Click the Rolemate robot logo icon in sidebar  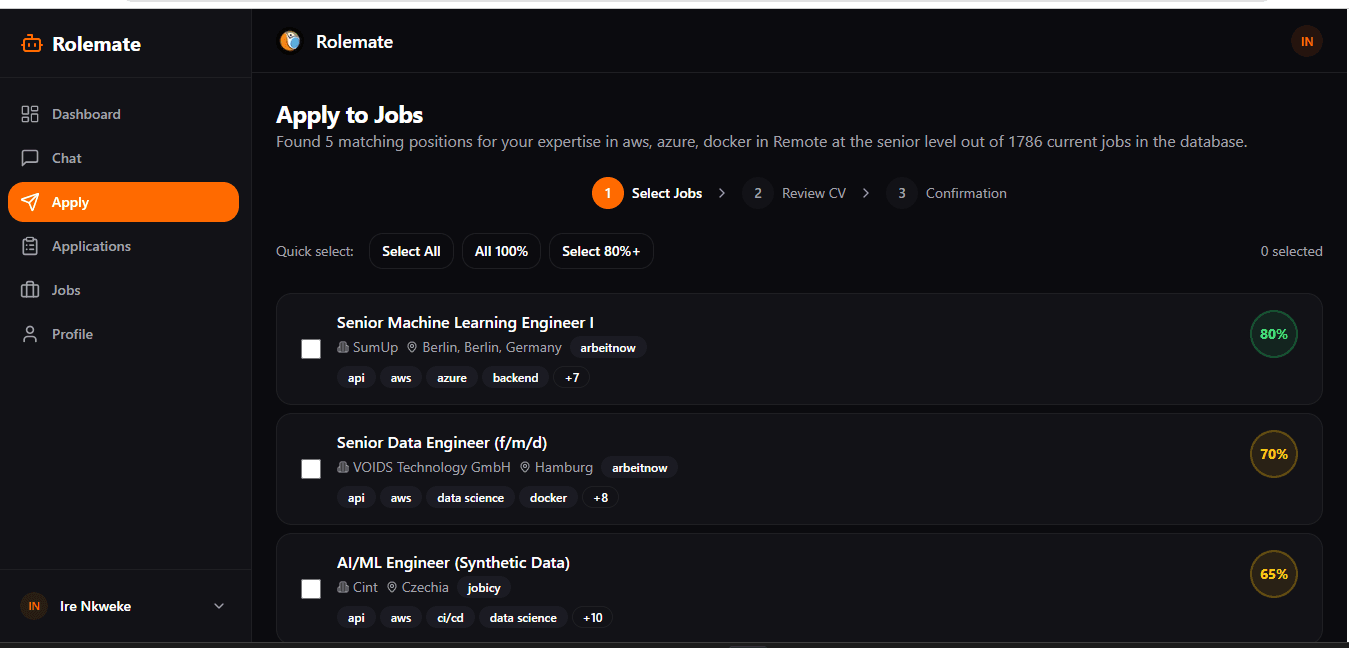31,44
